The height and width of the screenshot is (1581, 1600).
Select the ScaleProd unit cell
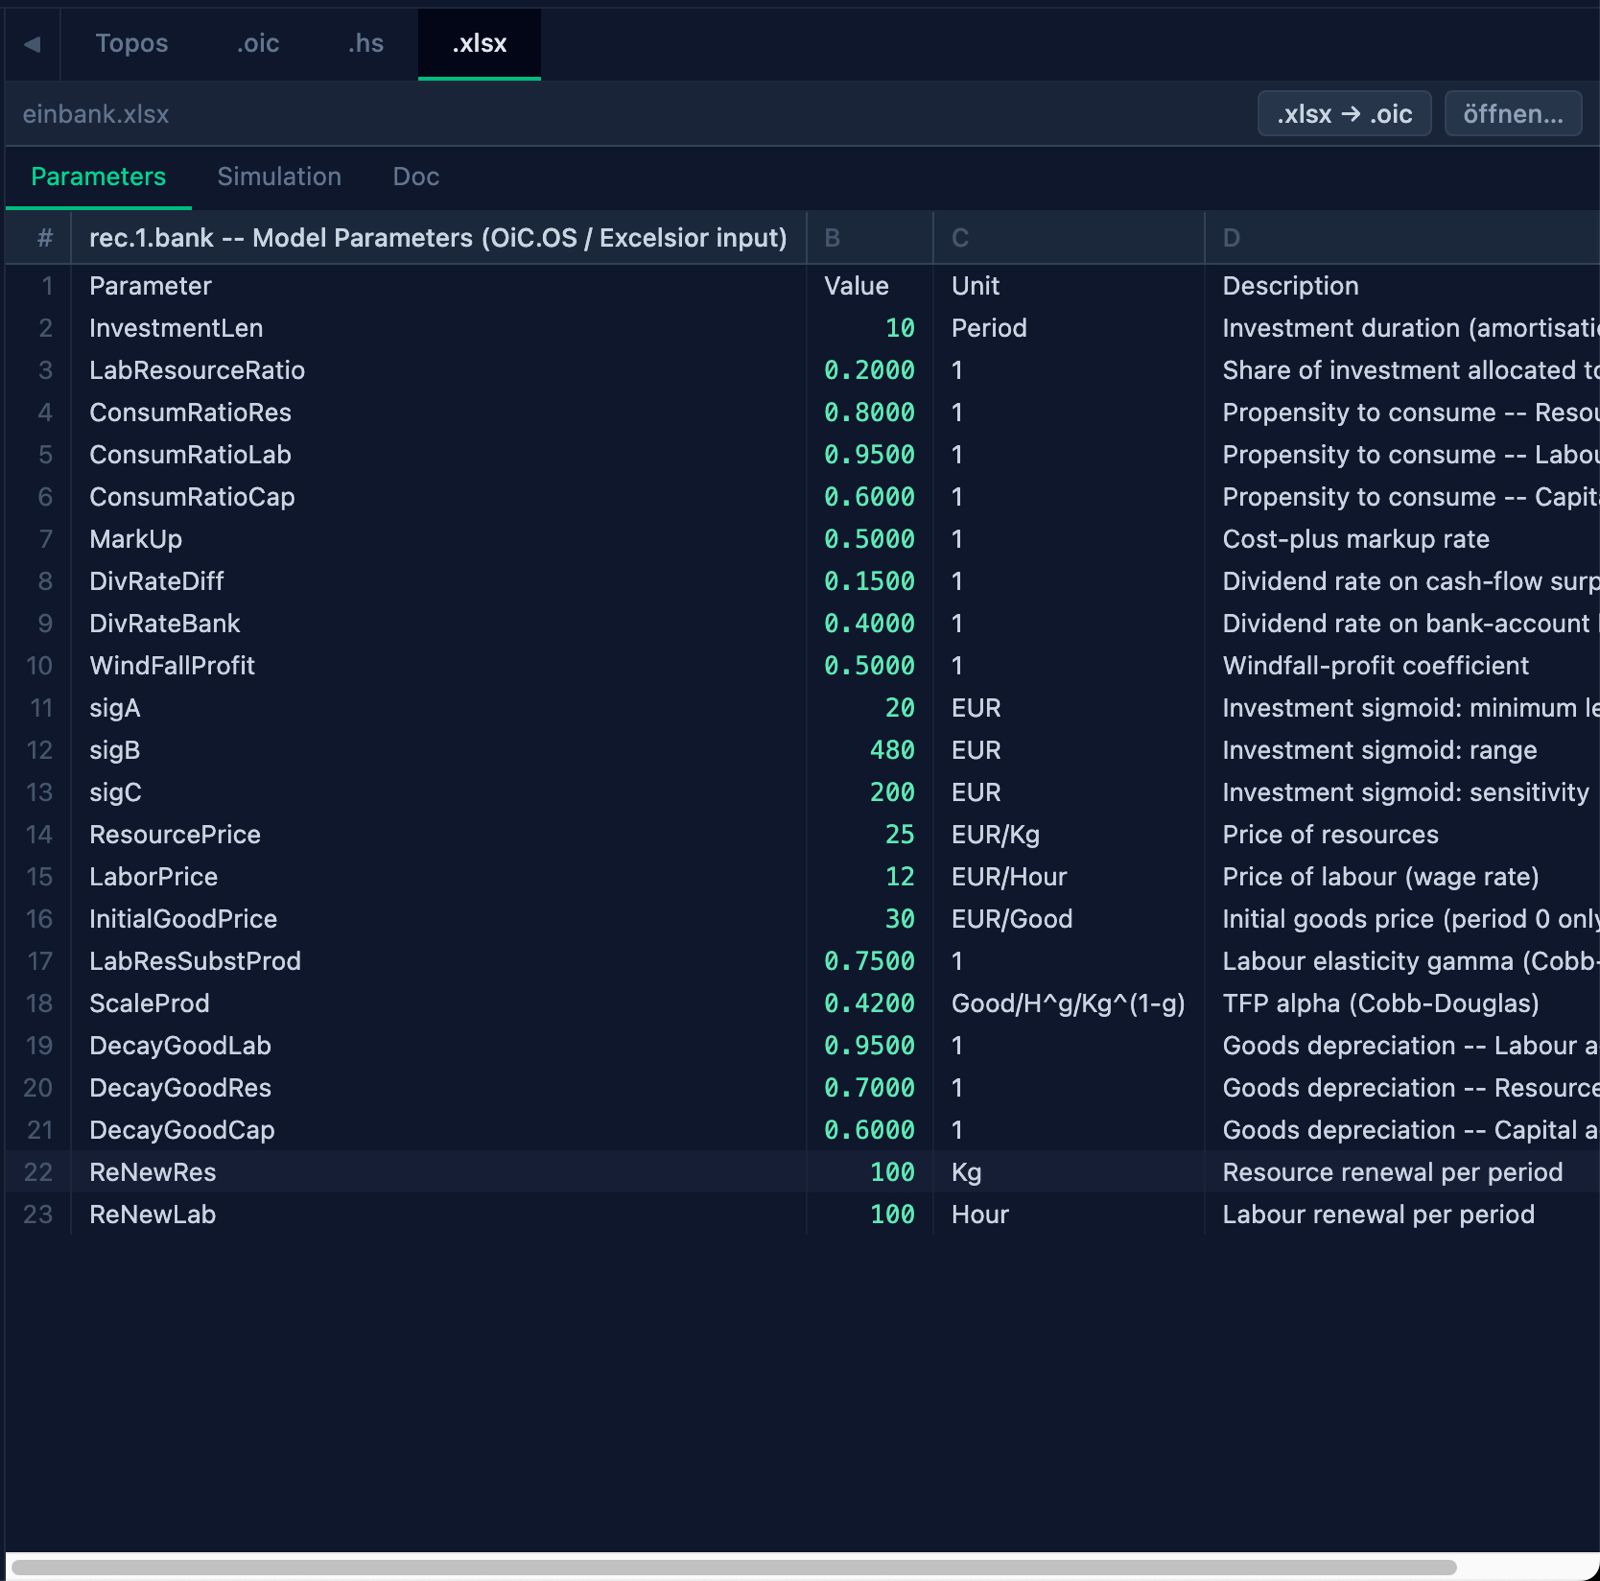[x=1069, y=1003]
